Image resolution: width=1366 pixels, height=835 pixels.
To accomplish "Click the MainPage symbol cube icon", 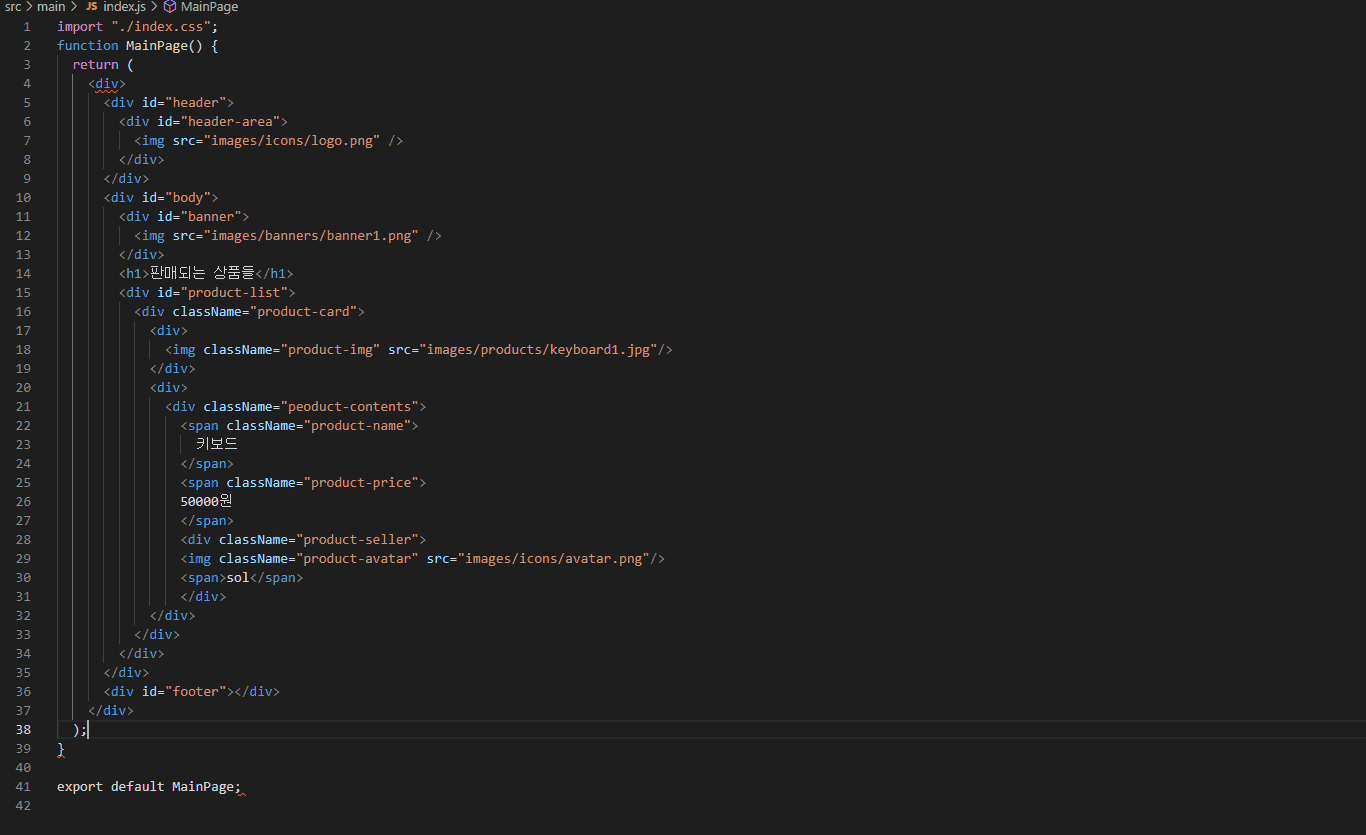I will (170, 7).
